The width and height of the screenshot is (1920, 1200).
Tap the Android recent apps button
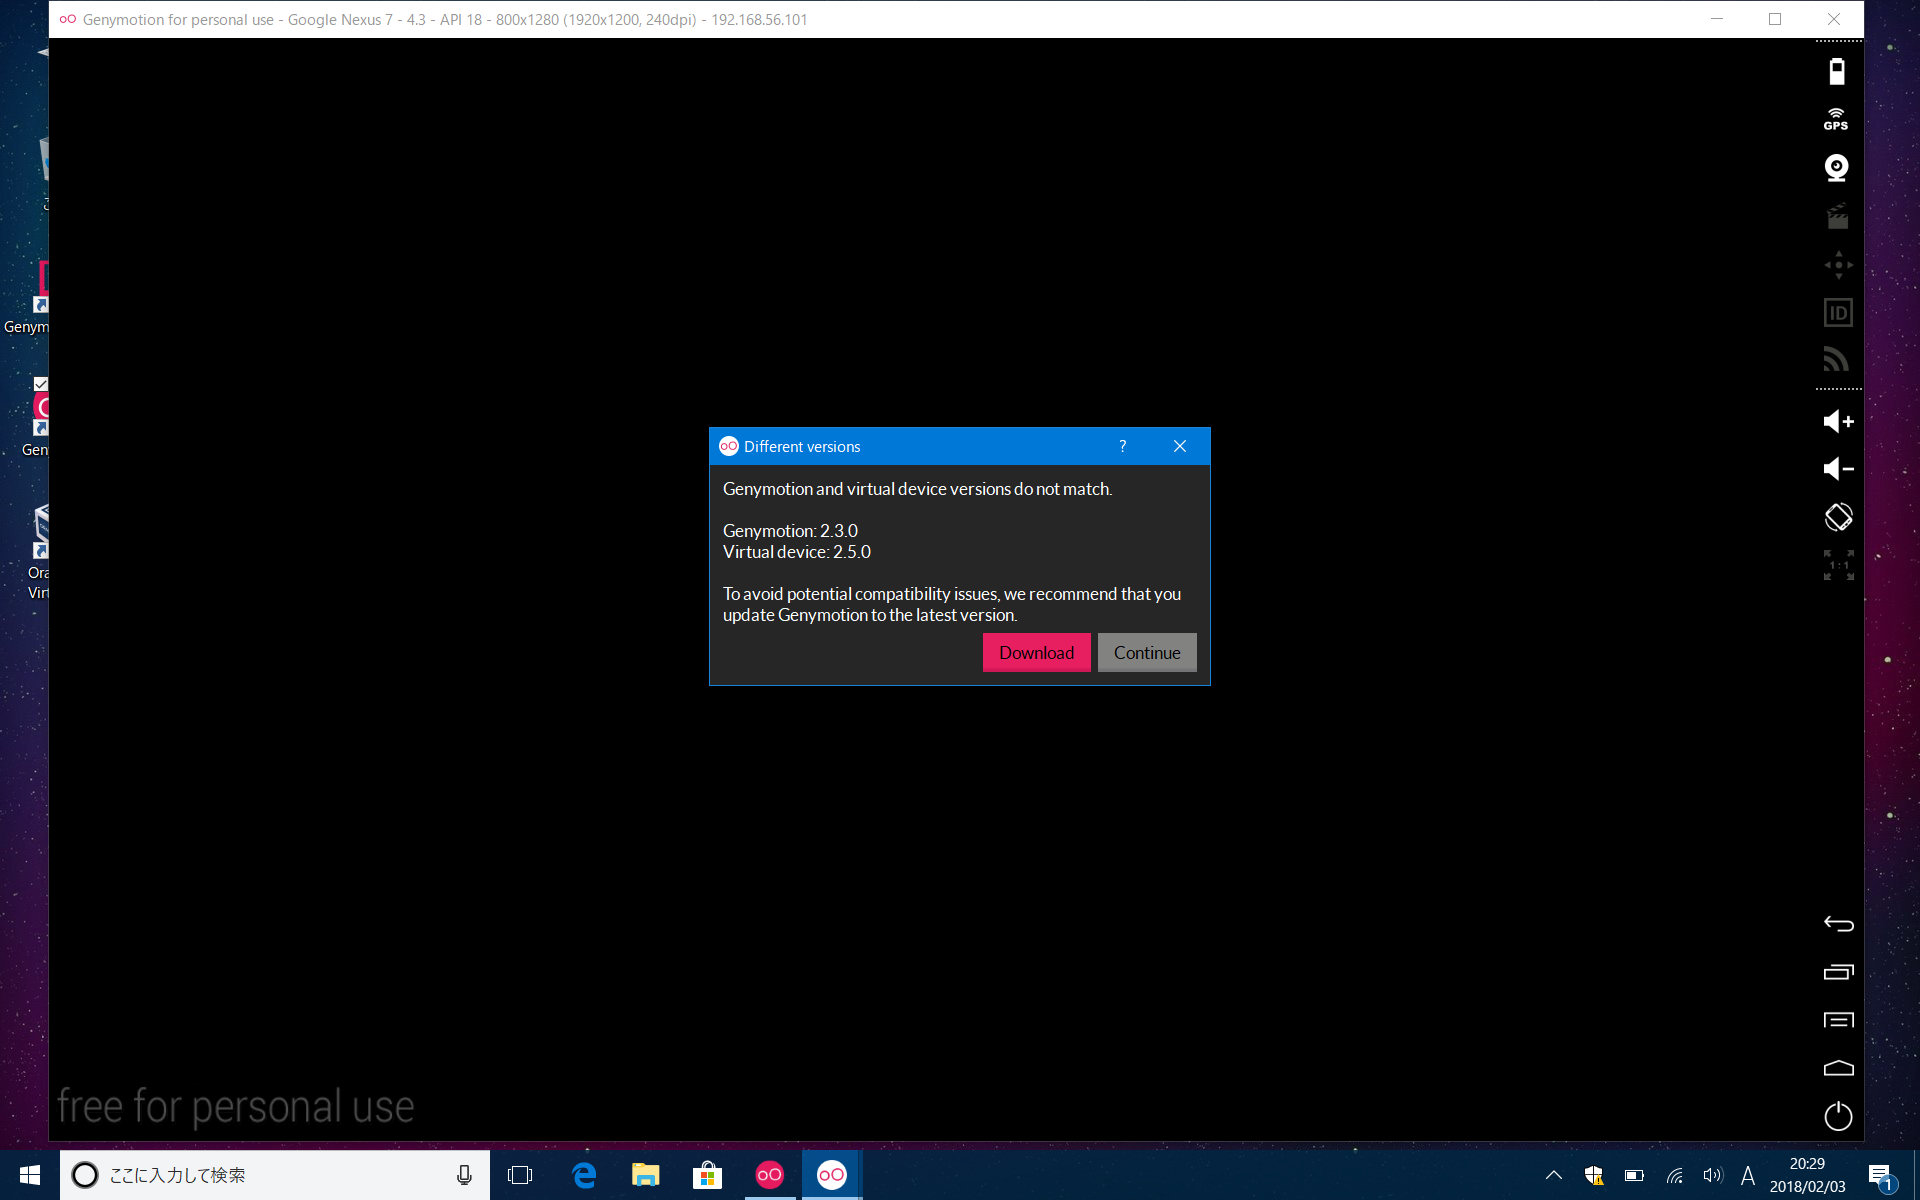pyautogui.click(x=1838, y=971)
